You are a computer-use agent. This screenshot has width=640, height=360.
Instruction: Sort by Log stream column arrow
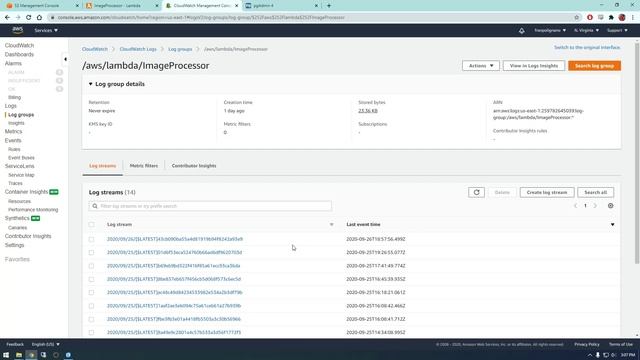(331, 224)
